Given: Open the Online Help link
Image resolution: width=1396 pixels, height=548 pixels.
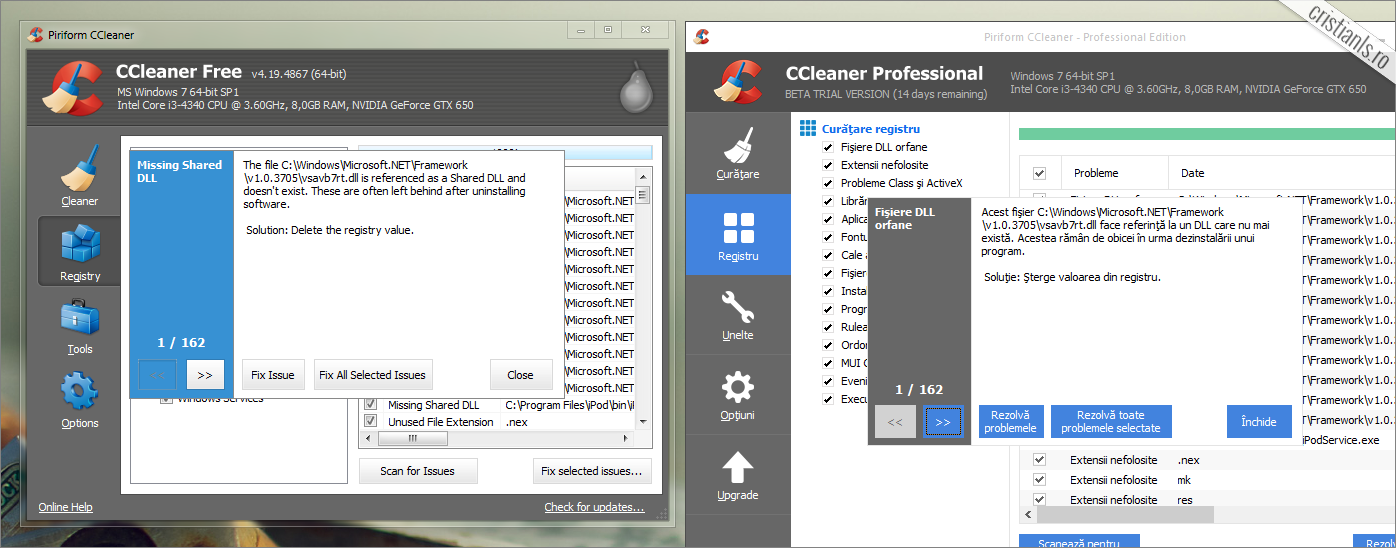Looking at the screenshot, I should [65, 507].
